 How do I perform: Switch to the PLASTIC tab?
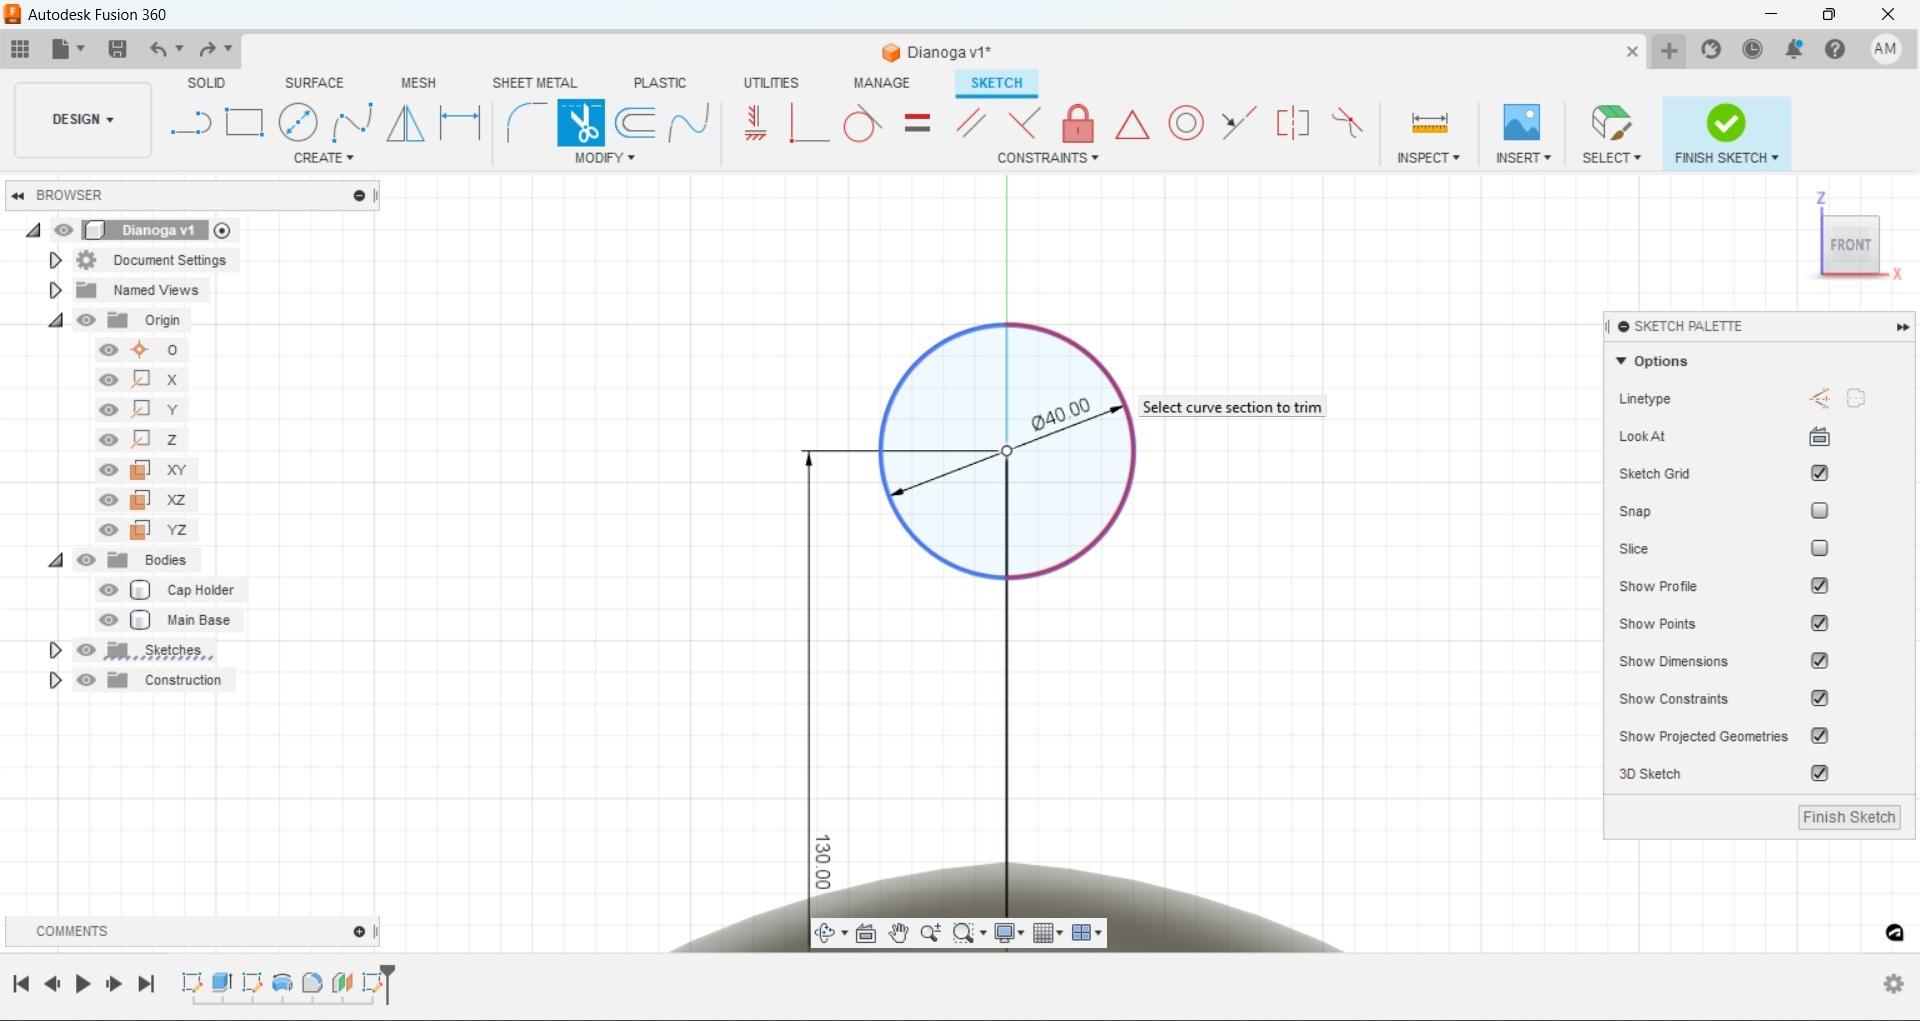(660, 83)
